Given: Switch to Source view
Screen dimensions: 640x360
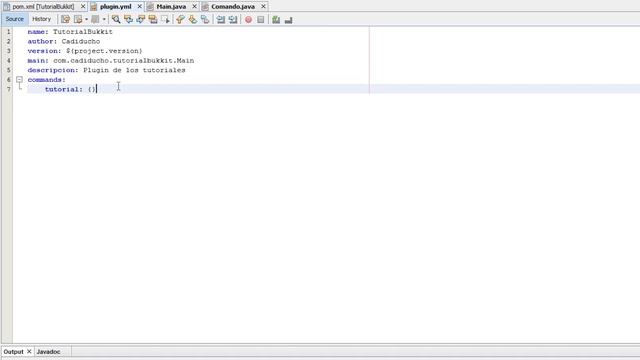Looking at the screenshot, I should (x=15, y=19).
